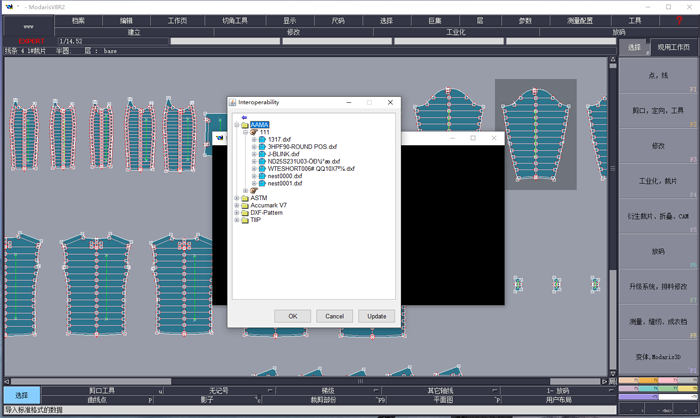Screen dimensions: 700x418
Task: Click the green color swatch bottom right
Action: click(668, 389)
